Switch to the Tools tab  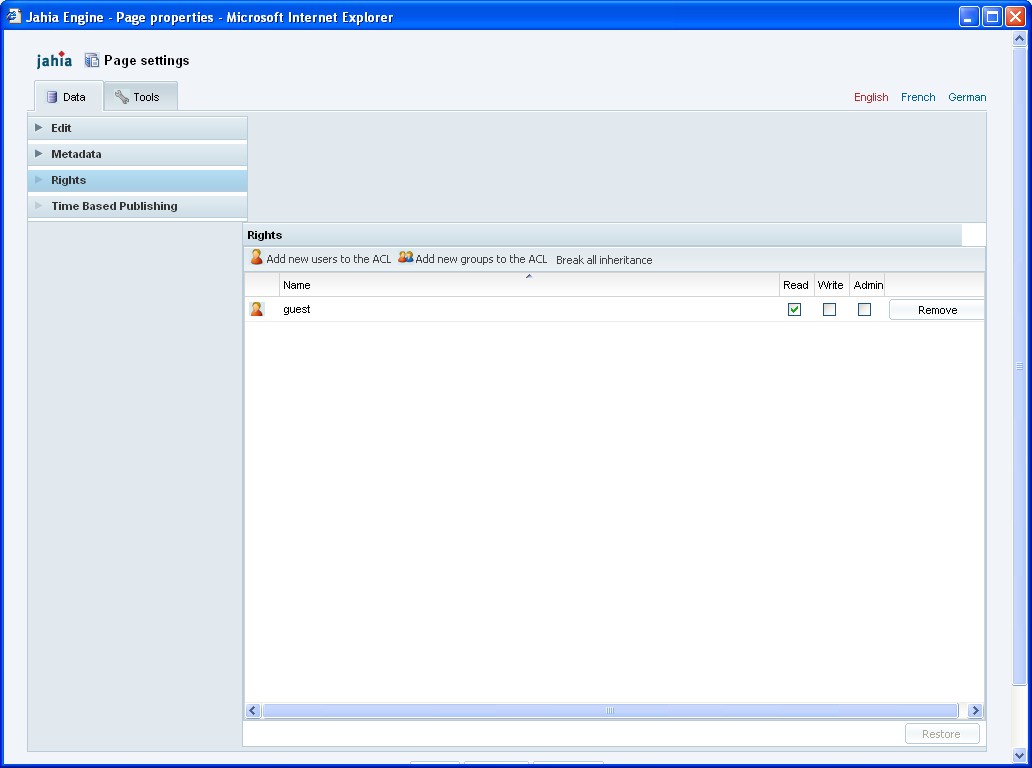(x=140, y=97)
